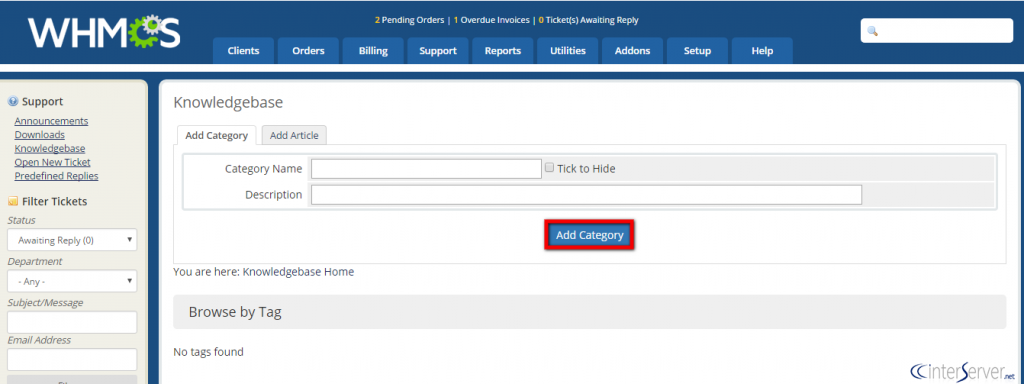Image resolution: width=1024 pixels, height=384 pixels.
Task: Click the Overdue Invoices notice
Action: pyautogui.click(x=491, y=20)
